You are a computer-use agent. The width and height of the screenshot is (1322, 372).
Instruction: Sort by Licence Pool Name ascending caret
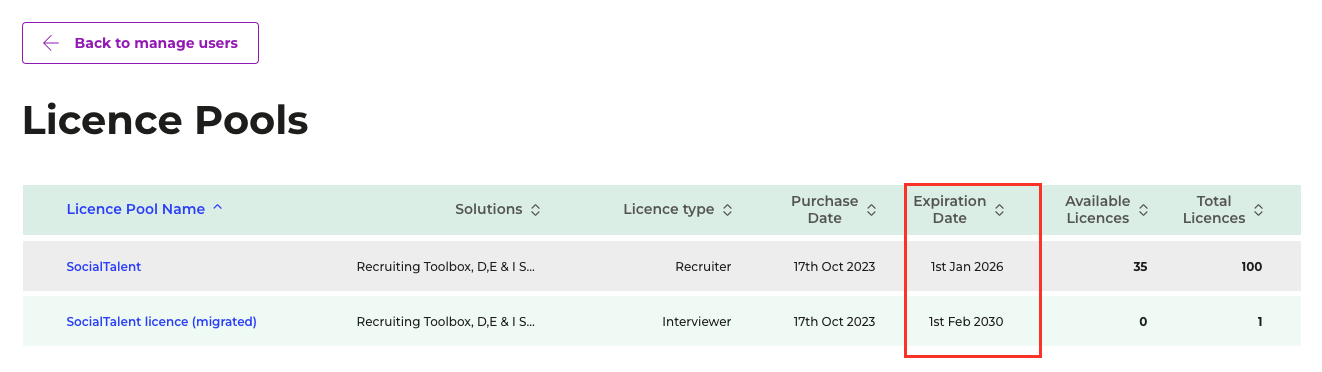point(218,209)
